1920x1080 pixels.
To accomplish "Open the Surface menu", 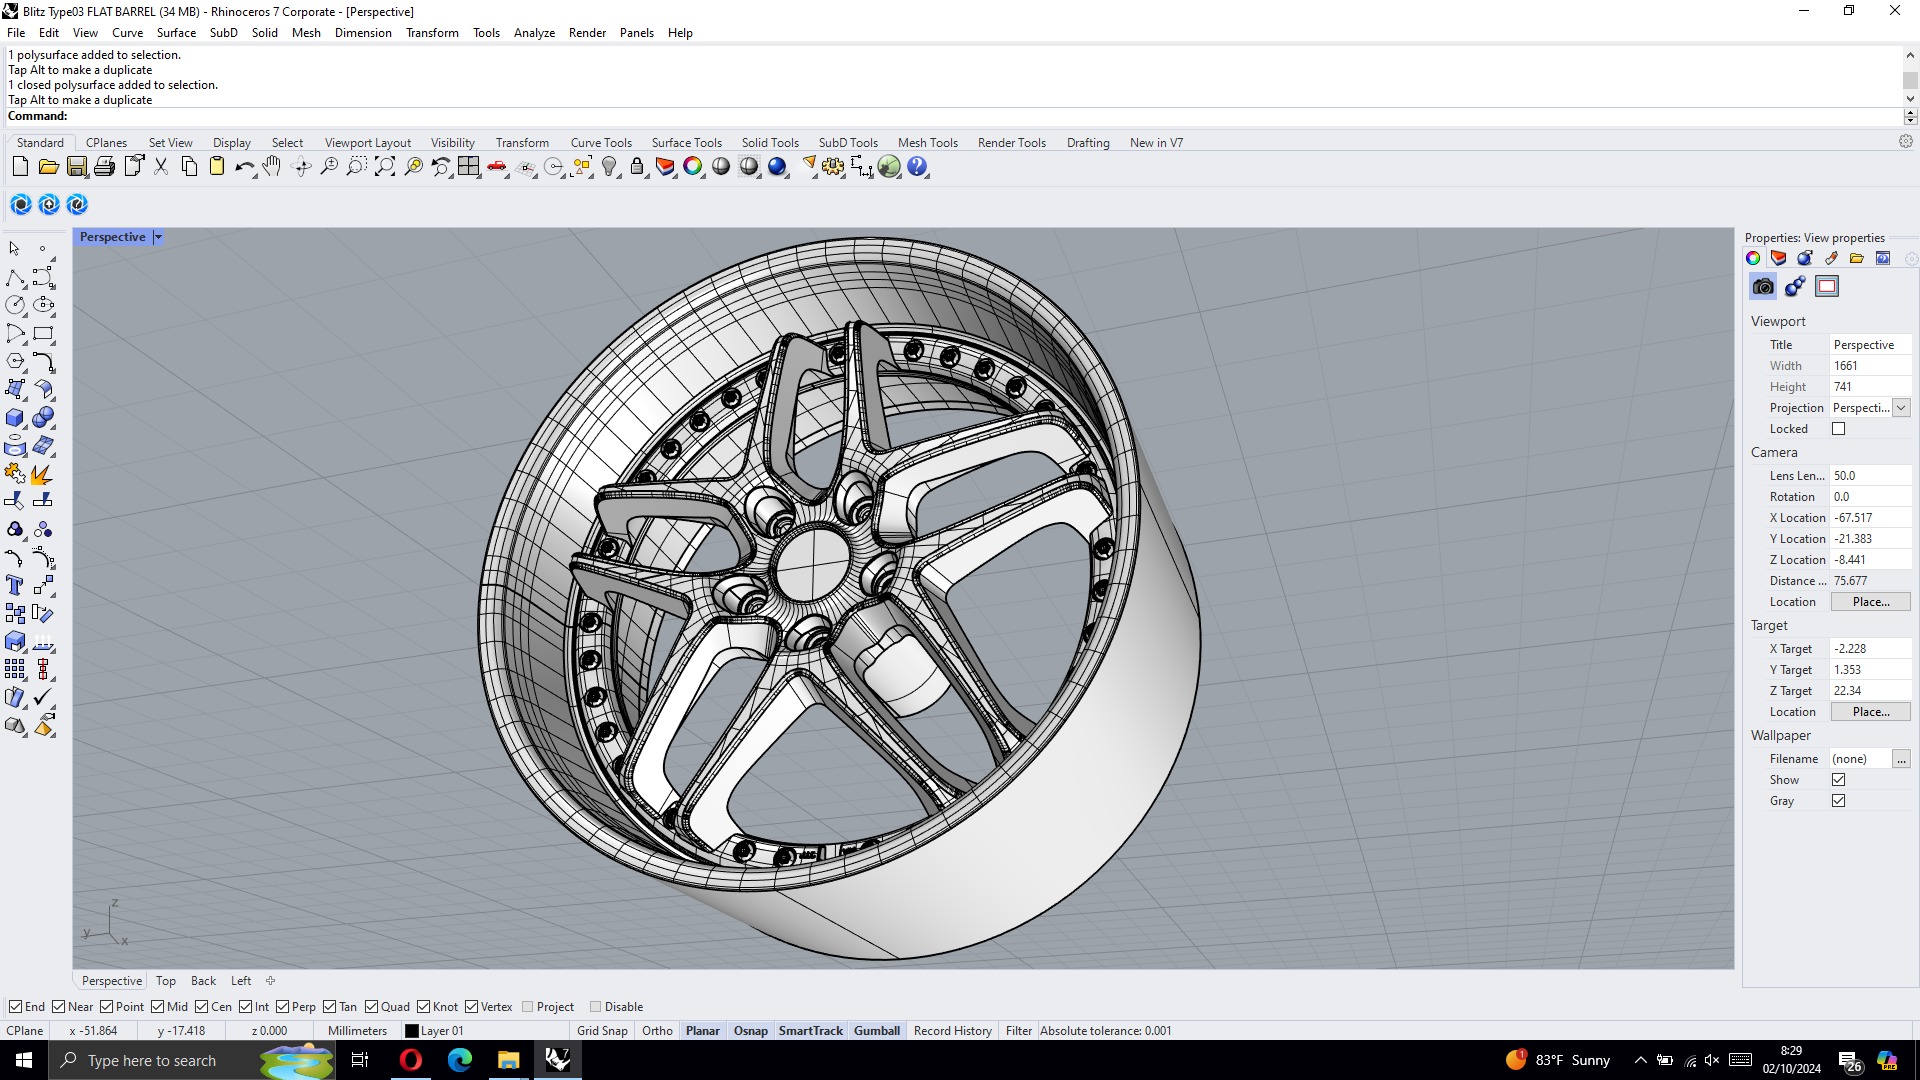I will (176, 33).
